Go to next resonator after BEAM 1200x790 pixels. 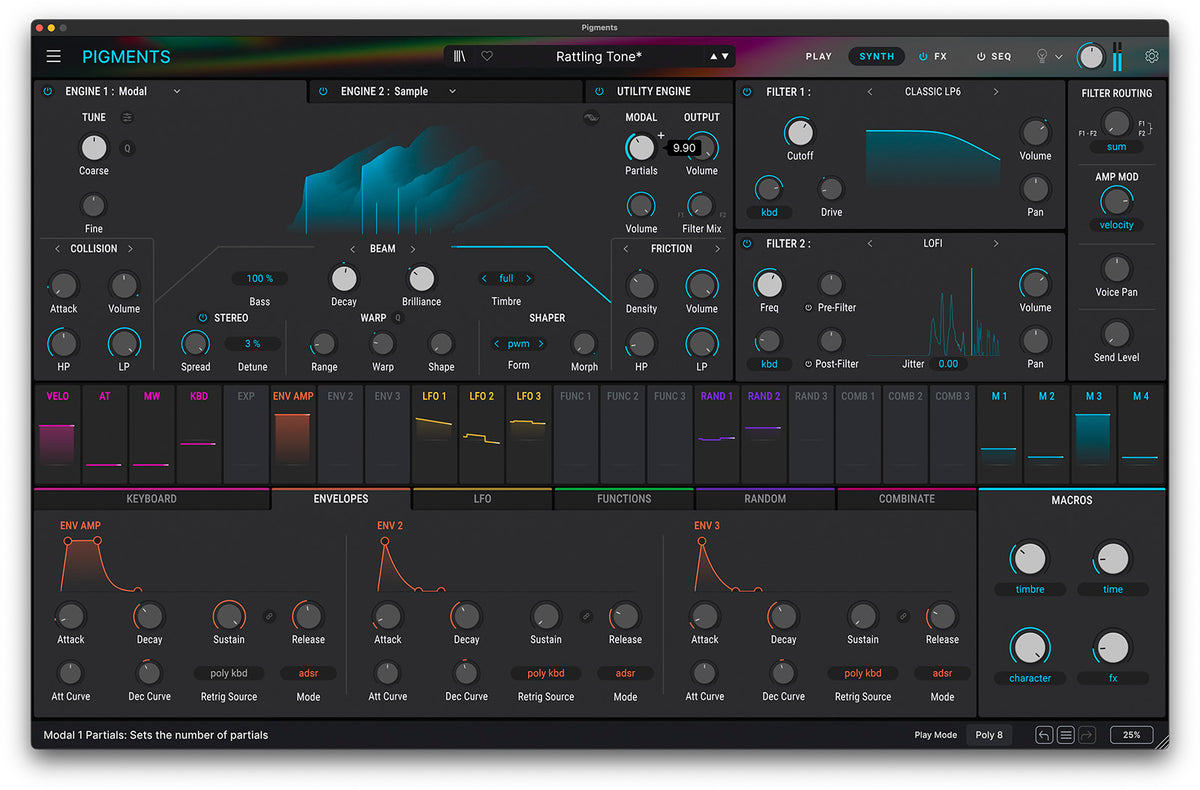pyautogui.click(x=413, y=249)
